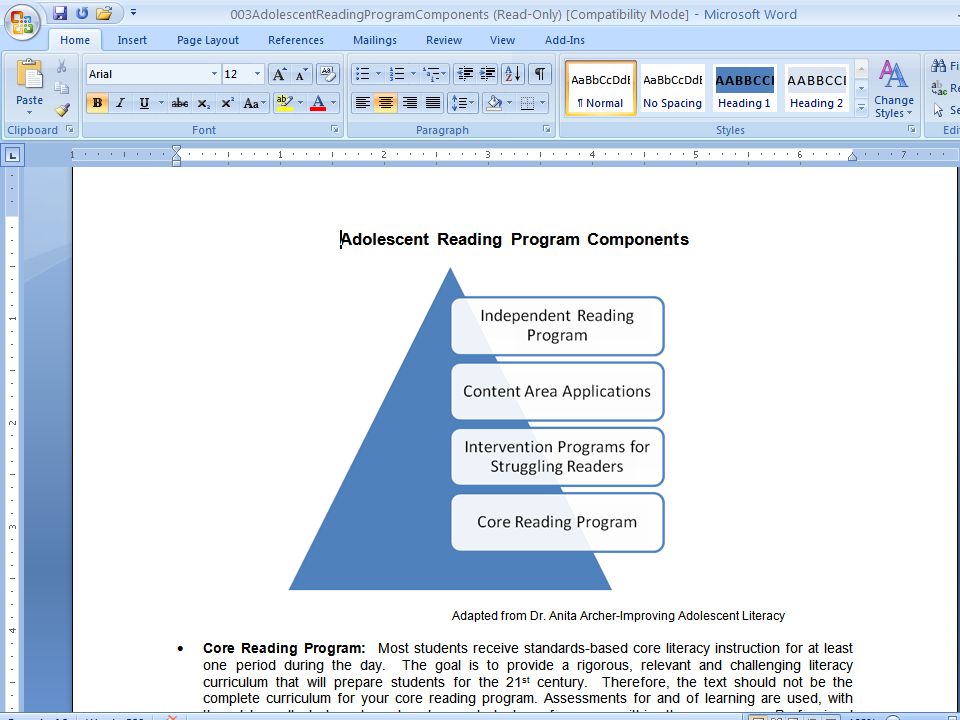Toggle Bold formatting
Image resolution: width=960 pixels, height=720 pixels.
[97, 103]
